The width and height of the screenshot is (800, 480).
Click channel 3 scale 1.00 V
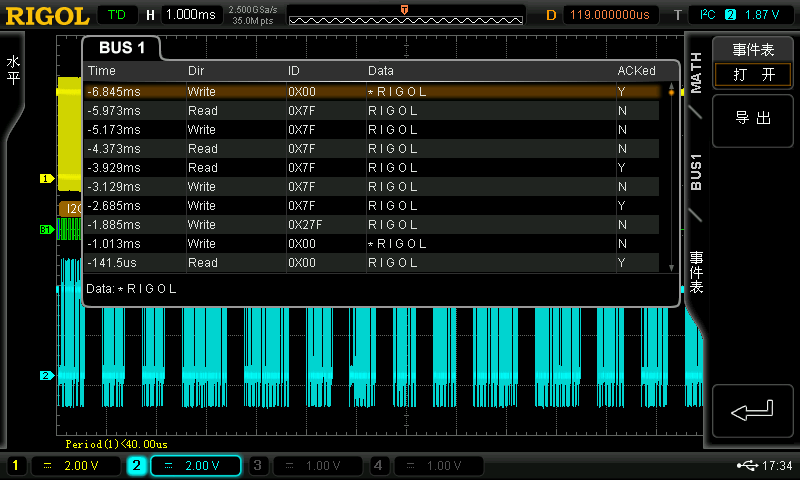pyautogui.click(x=317, y=465)
